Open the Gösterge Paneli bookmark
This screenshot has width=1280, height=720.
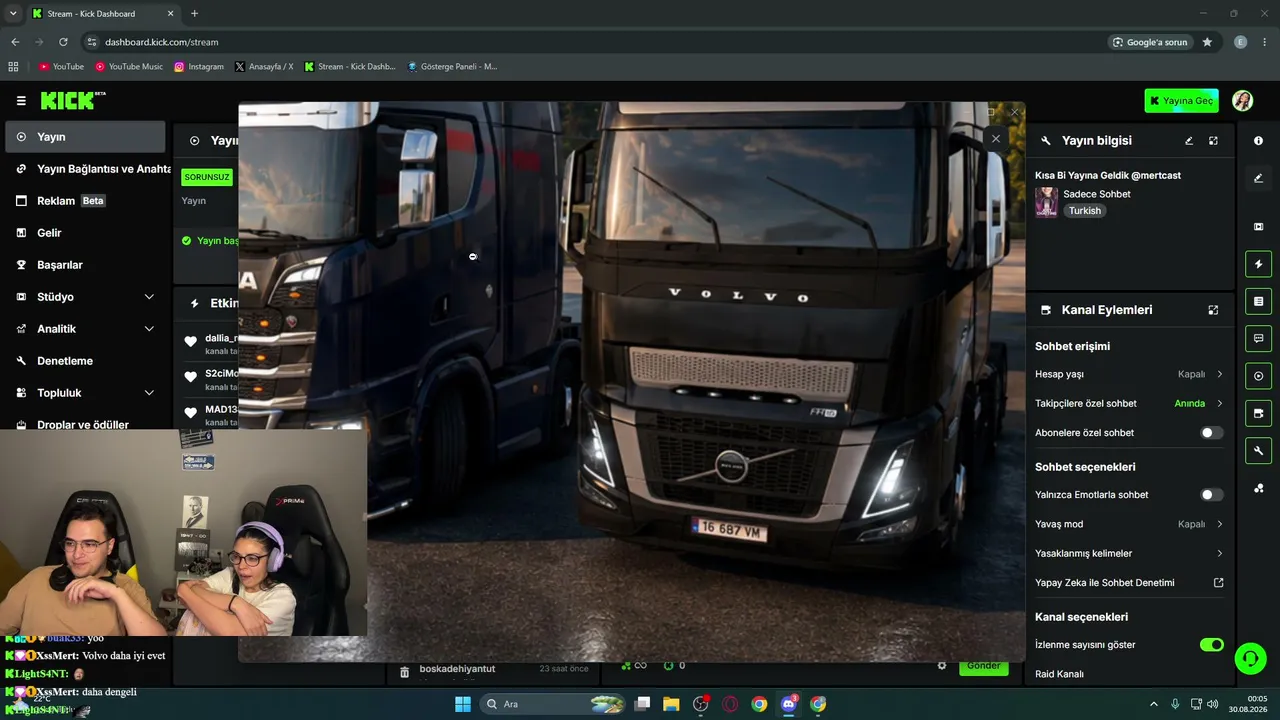point(452,67)
